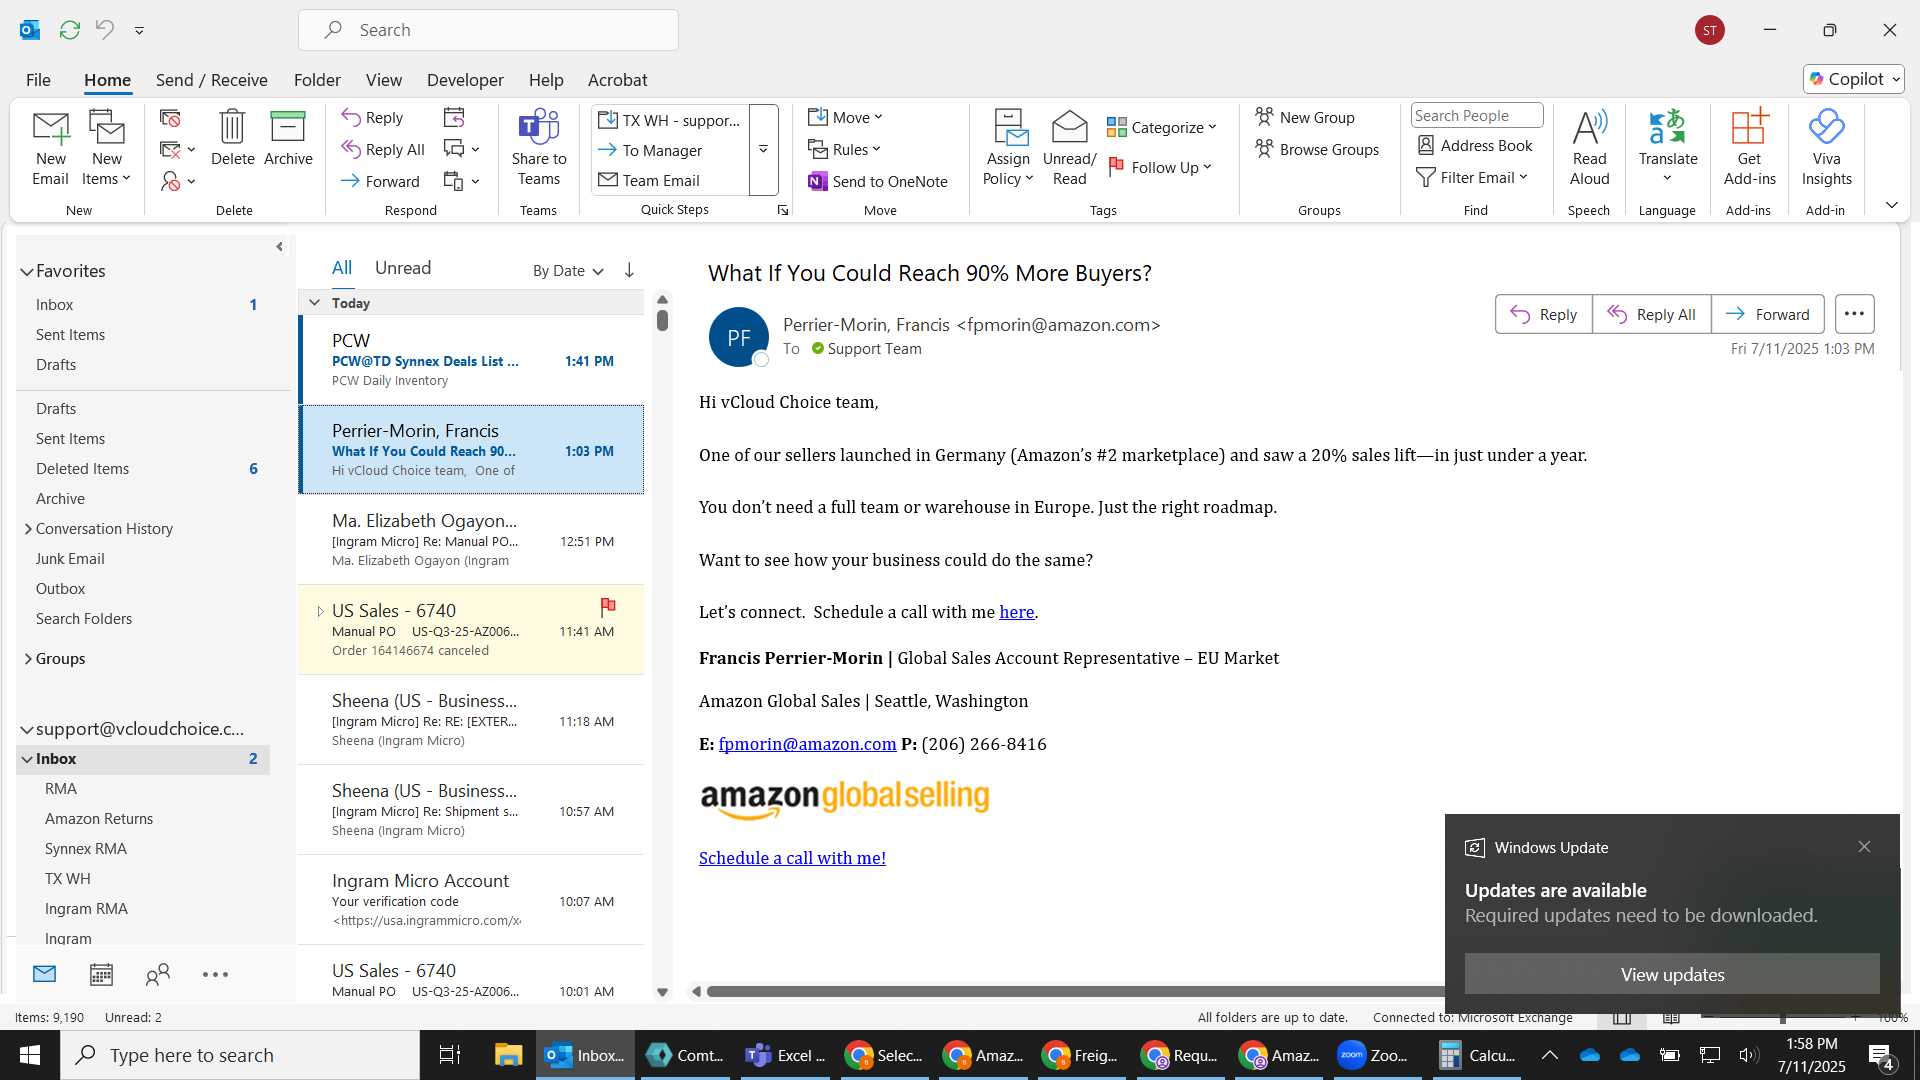Open the Categorize dropdown
Screen dimensions: 1920x1080
1162,127
